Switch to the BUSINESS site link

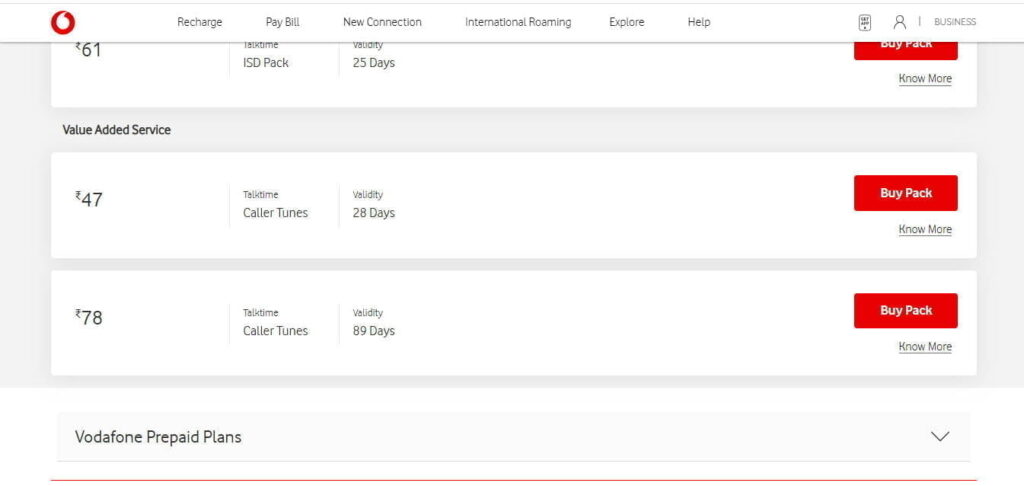[x=955, y=22]
